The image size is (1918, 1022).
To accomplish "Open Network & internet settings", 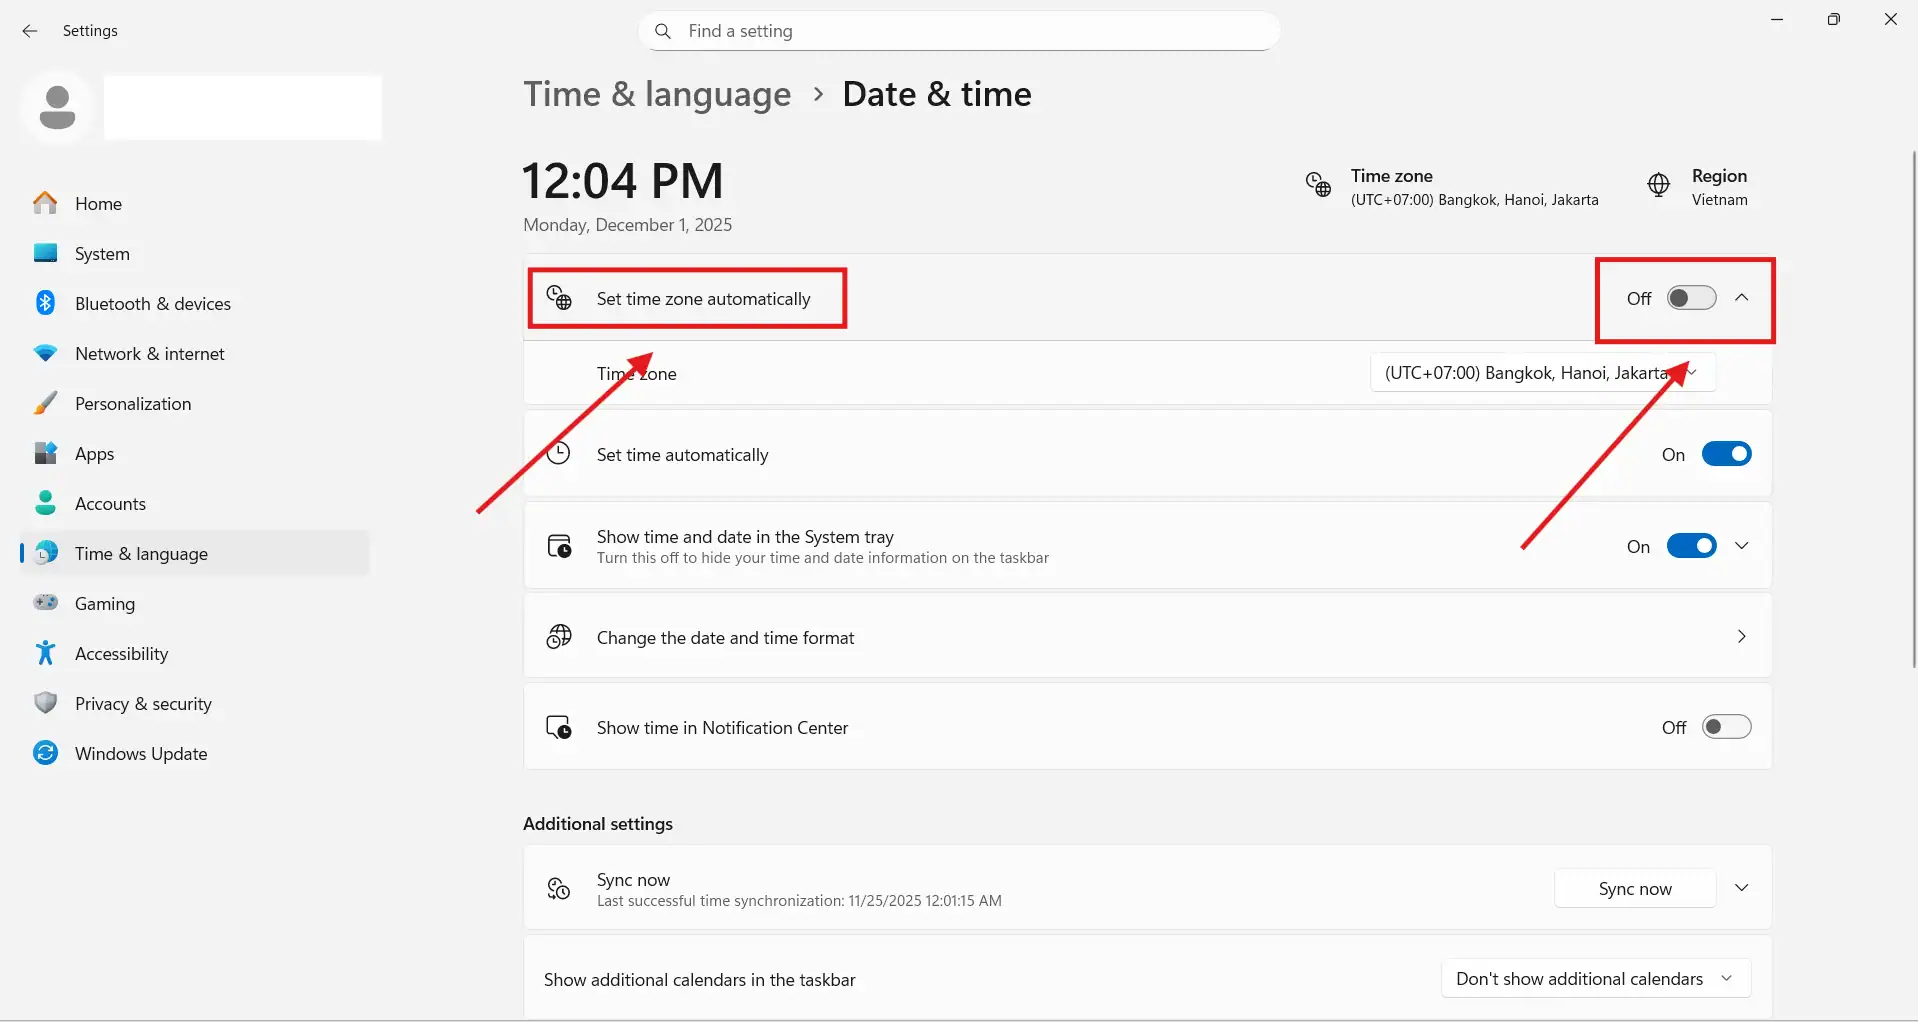I will [150, 353].
